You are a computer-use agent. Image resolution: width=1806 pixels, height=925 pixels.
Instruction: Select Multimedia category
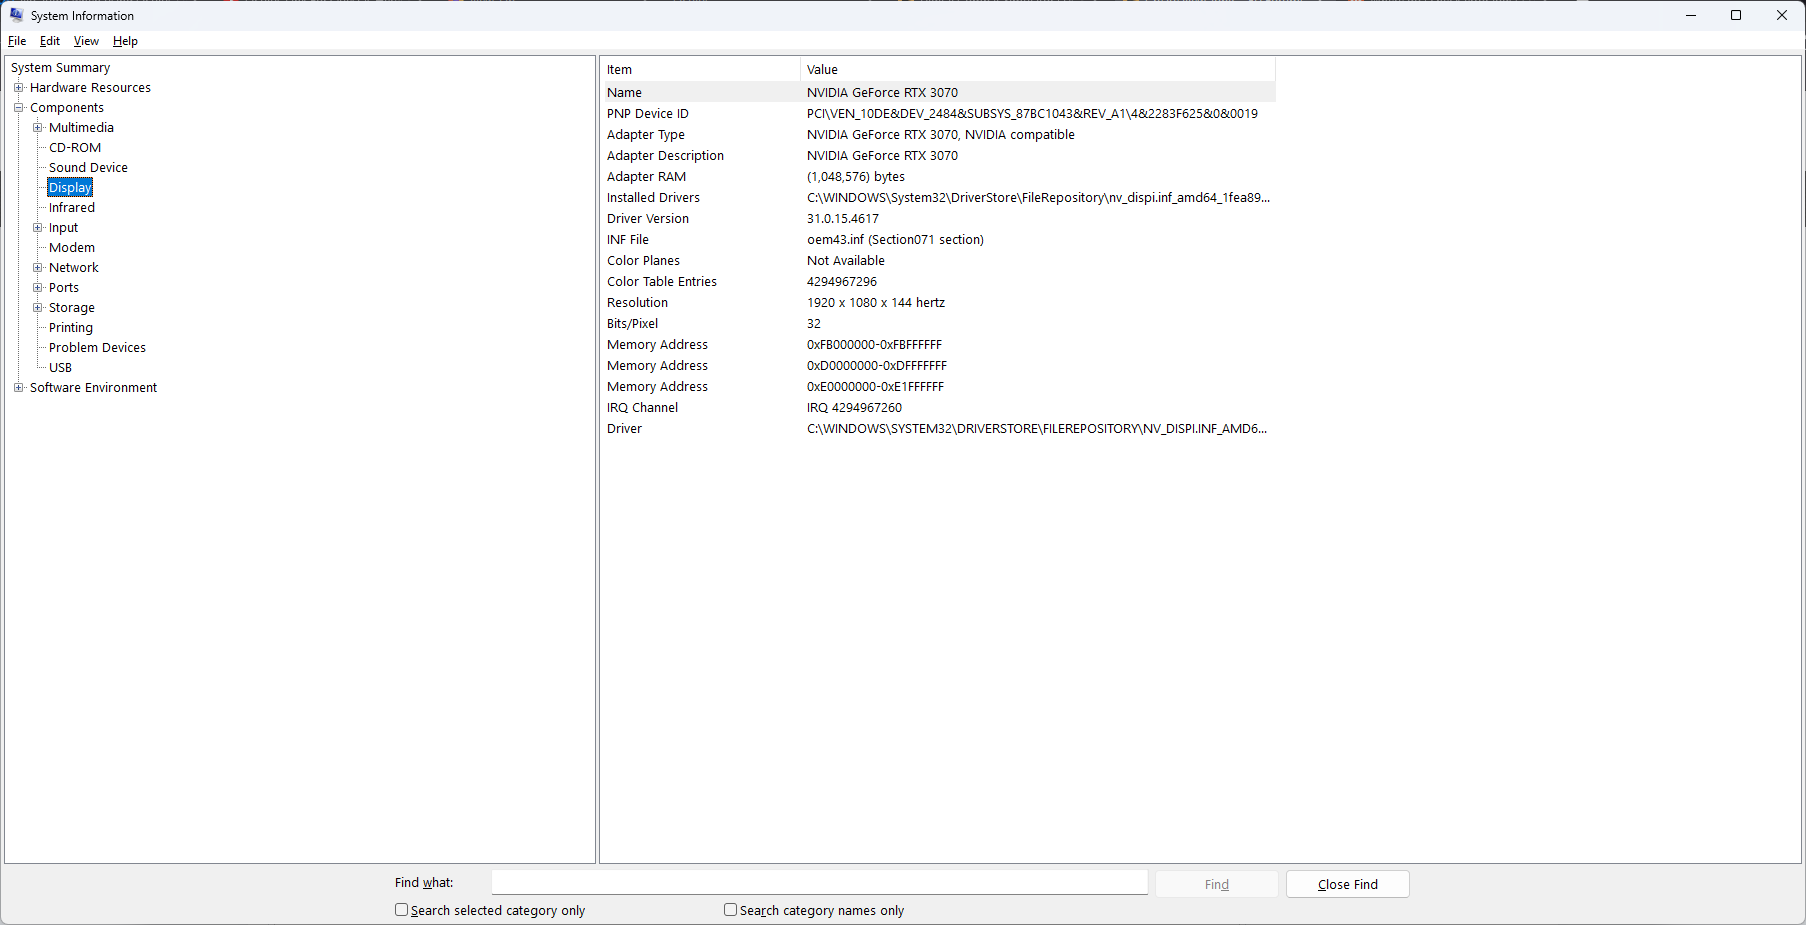click(x=81, y=128)
